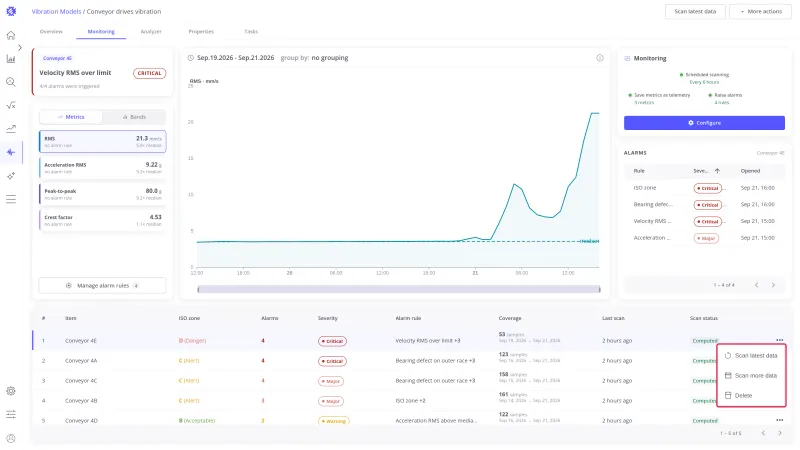Choose Scan more data from context menu
Viewport: 800px width, 450px height.
[x=751, y=376]
